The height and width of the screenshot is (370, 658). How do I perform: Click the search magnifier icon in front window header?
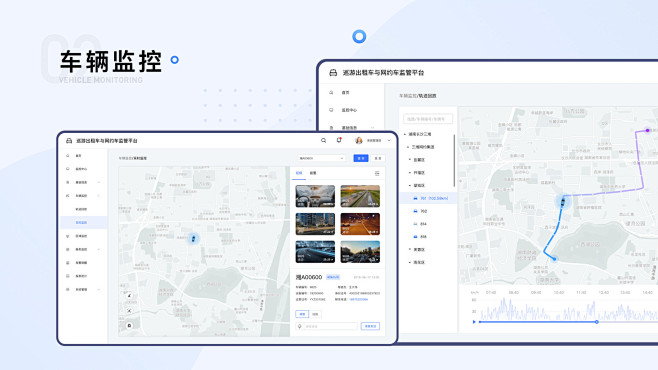[323, 141]
